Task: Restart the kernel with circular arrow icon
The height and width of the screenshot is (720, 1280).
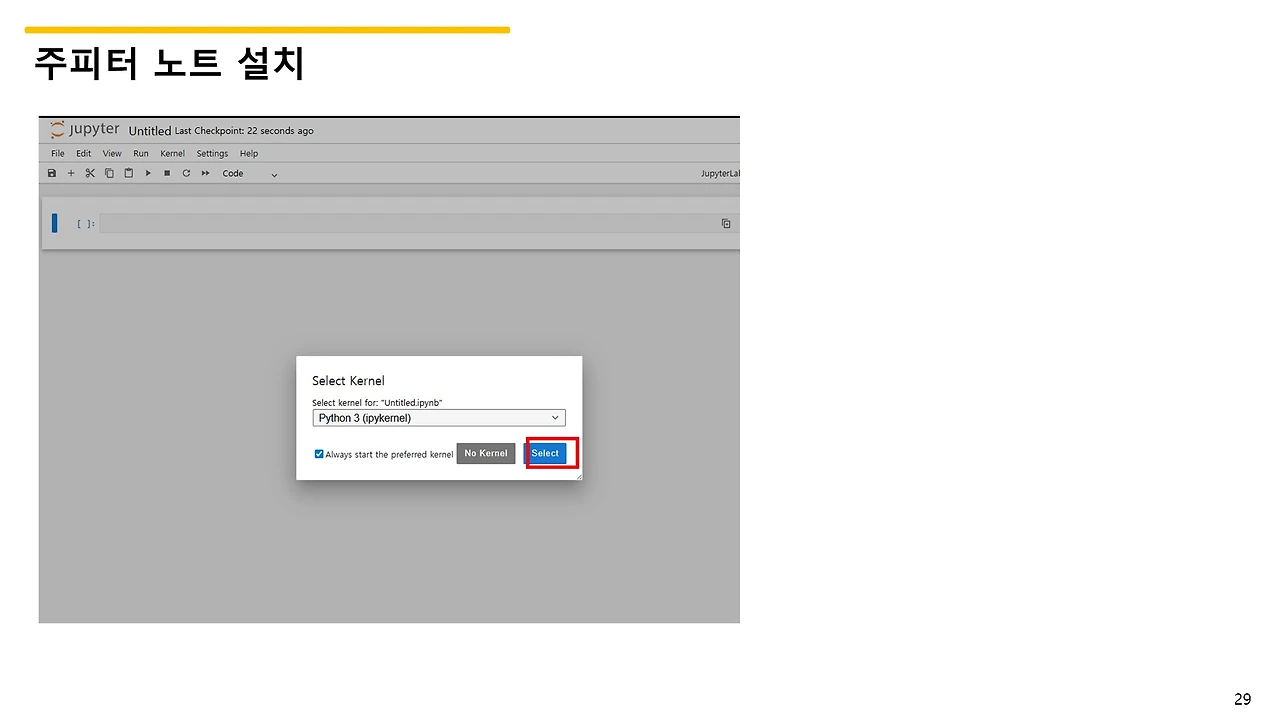Action: point(186,173)
